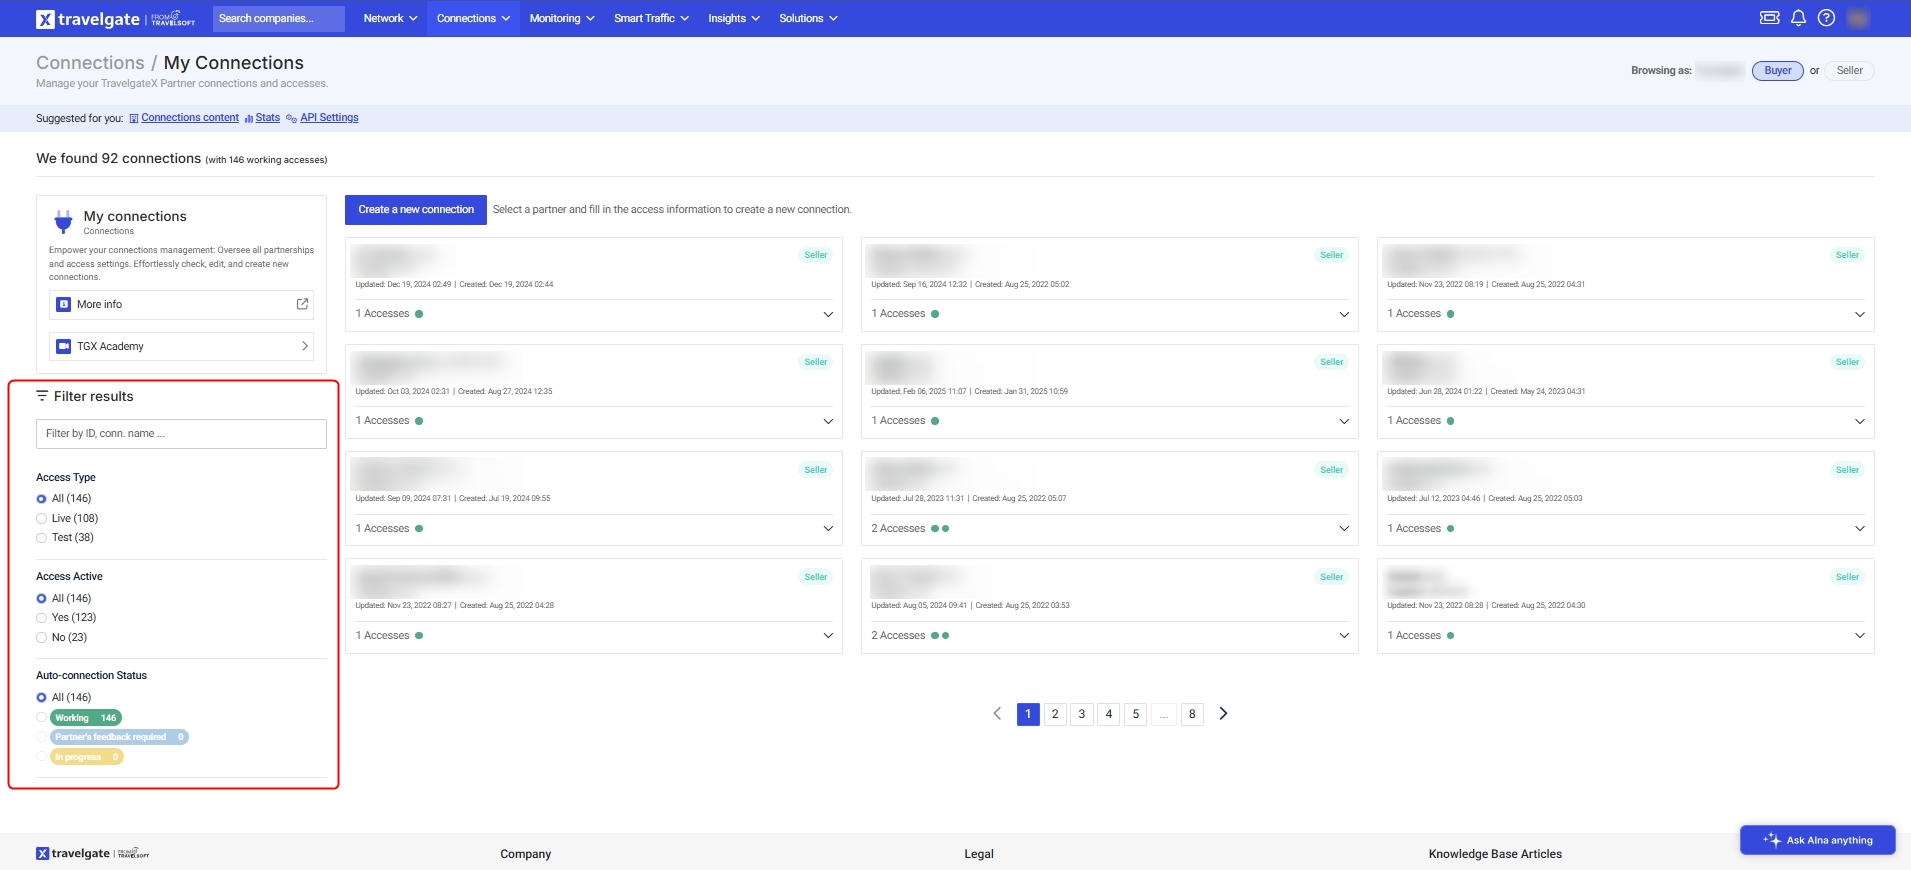The width and height of the screenshot is (1911, 870).
Task: Click the Filter by ID, conn. name field
Action: point(181,434)
